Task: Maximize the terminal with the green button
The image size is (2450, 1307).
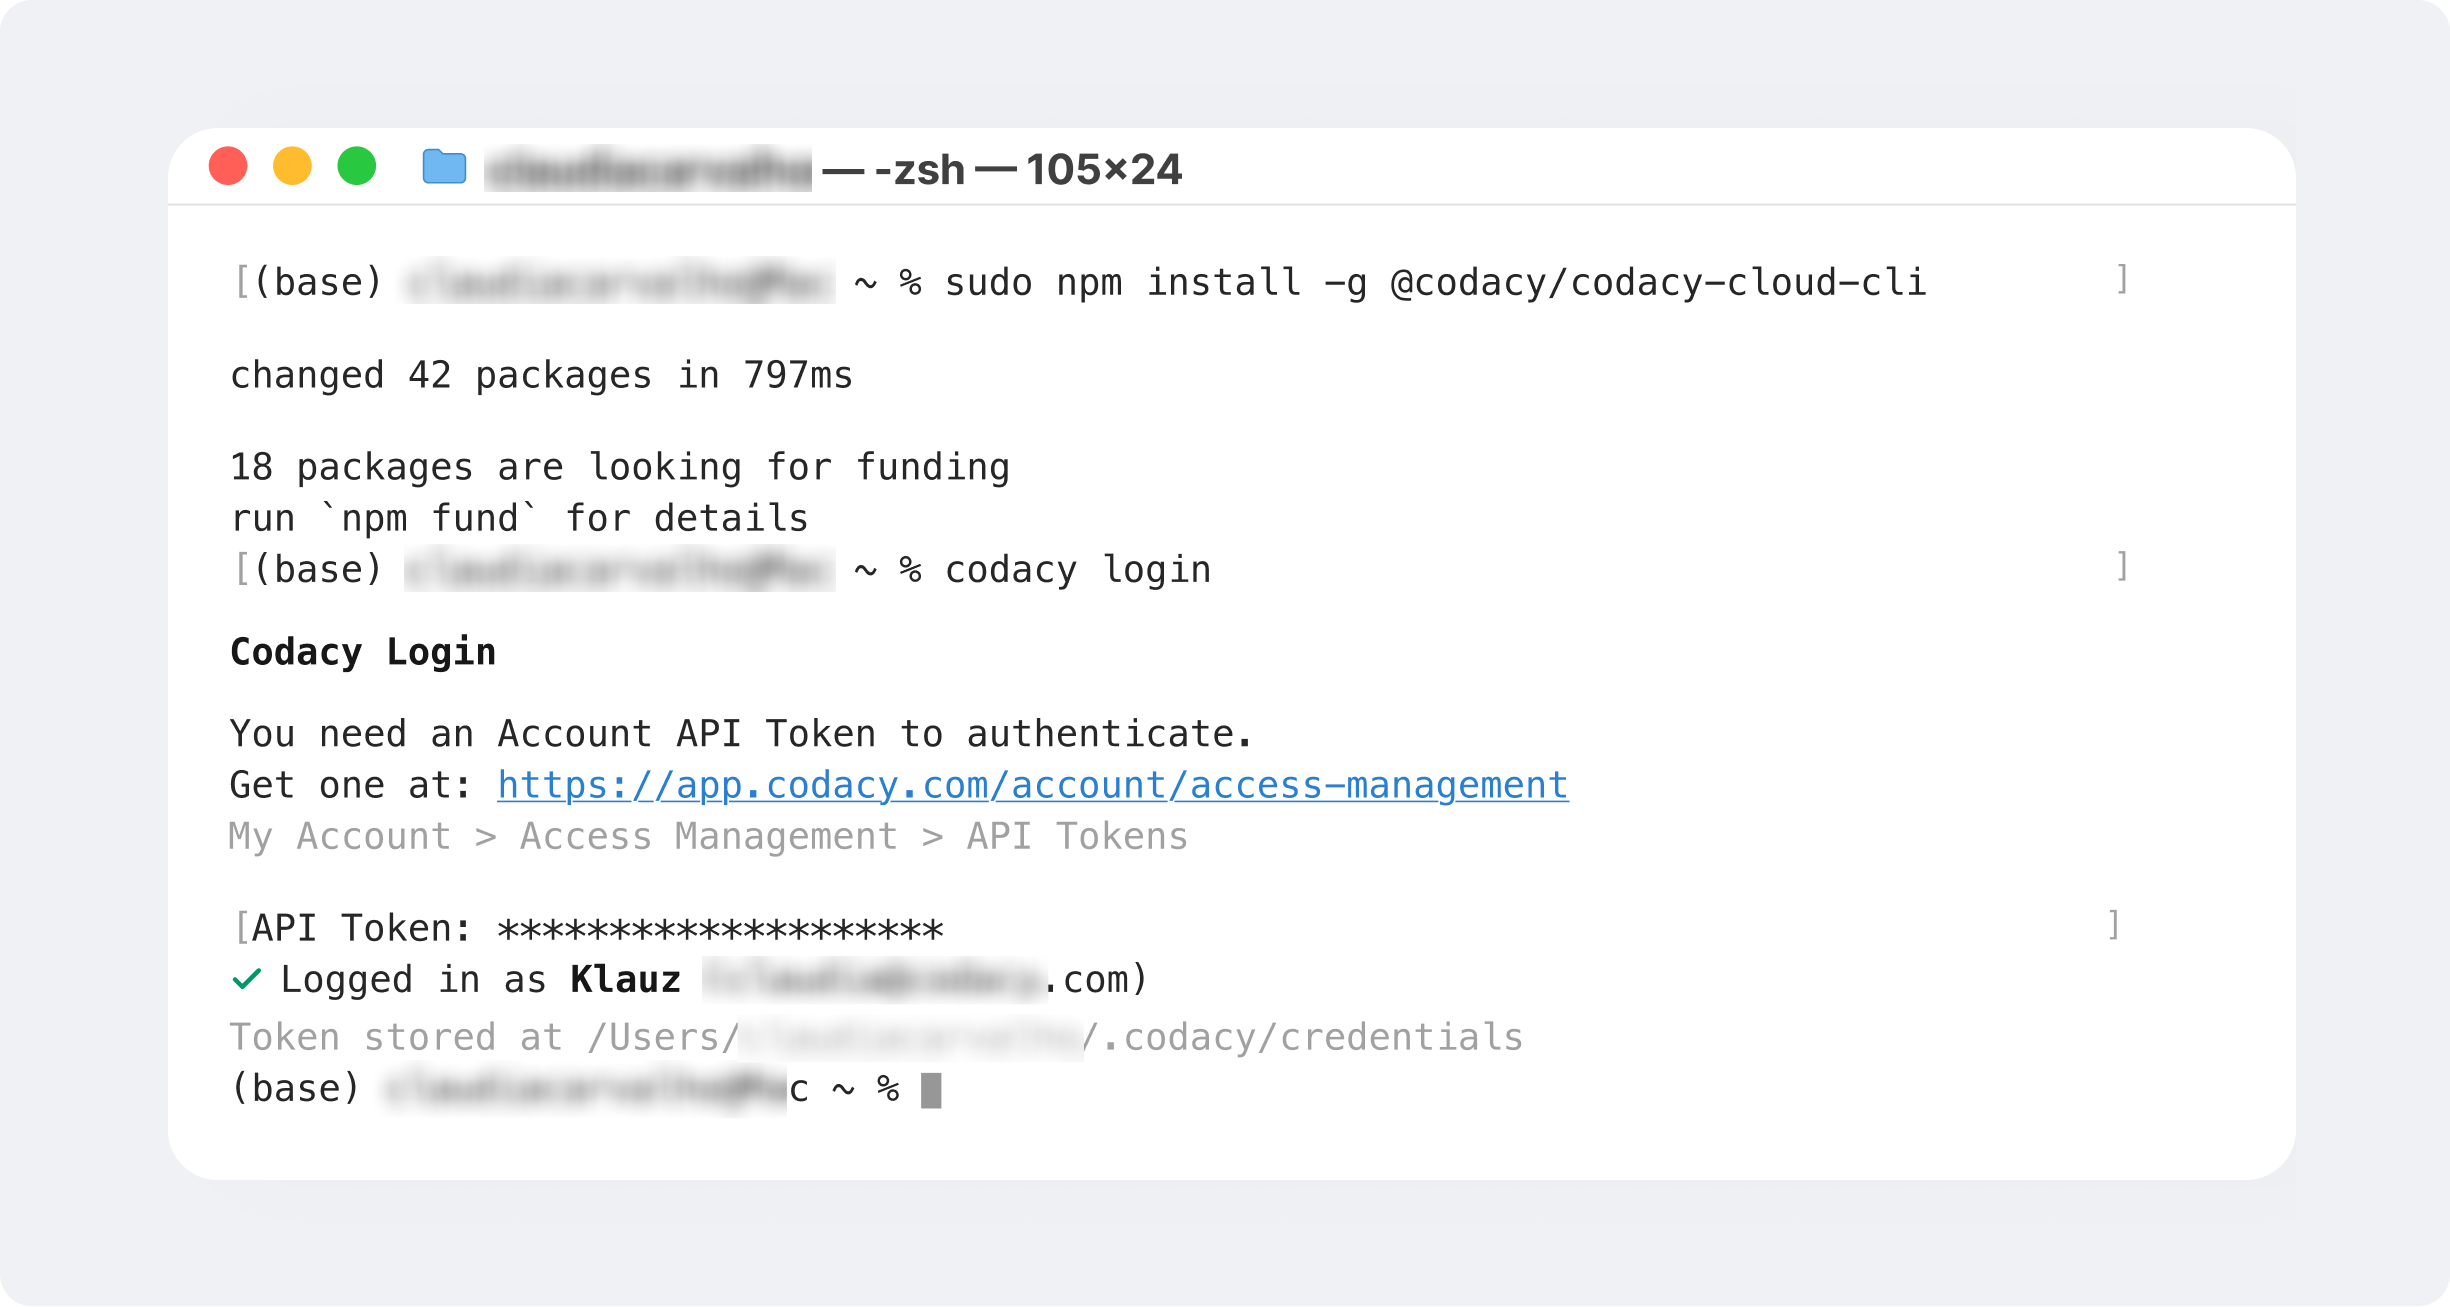Action: (357, 166)
